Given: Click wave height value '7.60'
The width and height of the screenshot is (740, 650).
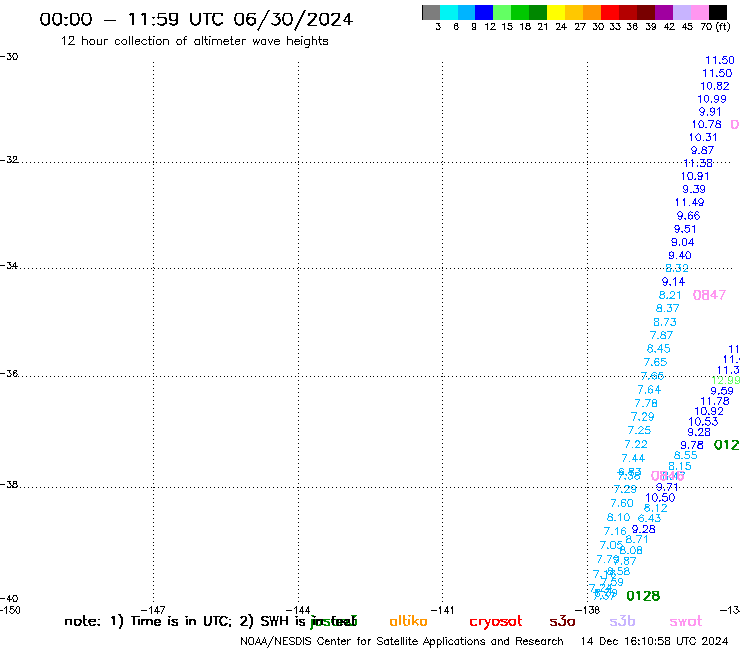Looking at the screenshot, I should point(622,503).
